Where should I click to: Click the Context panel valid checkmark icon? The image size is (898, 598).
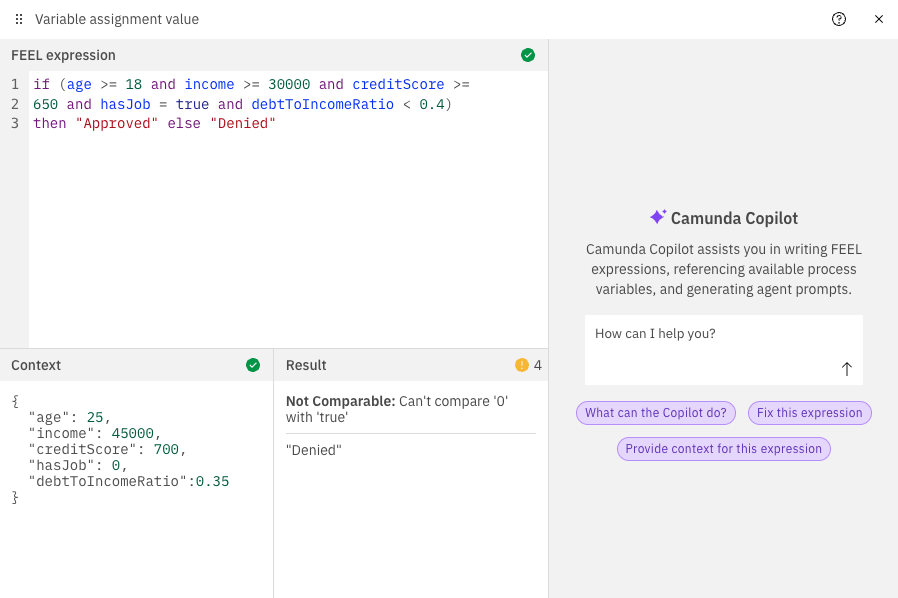[253, 365]
